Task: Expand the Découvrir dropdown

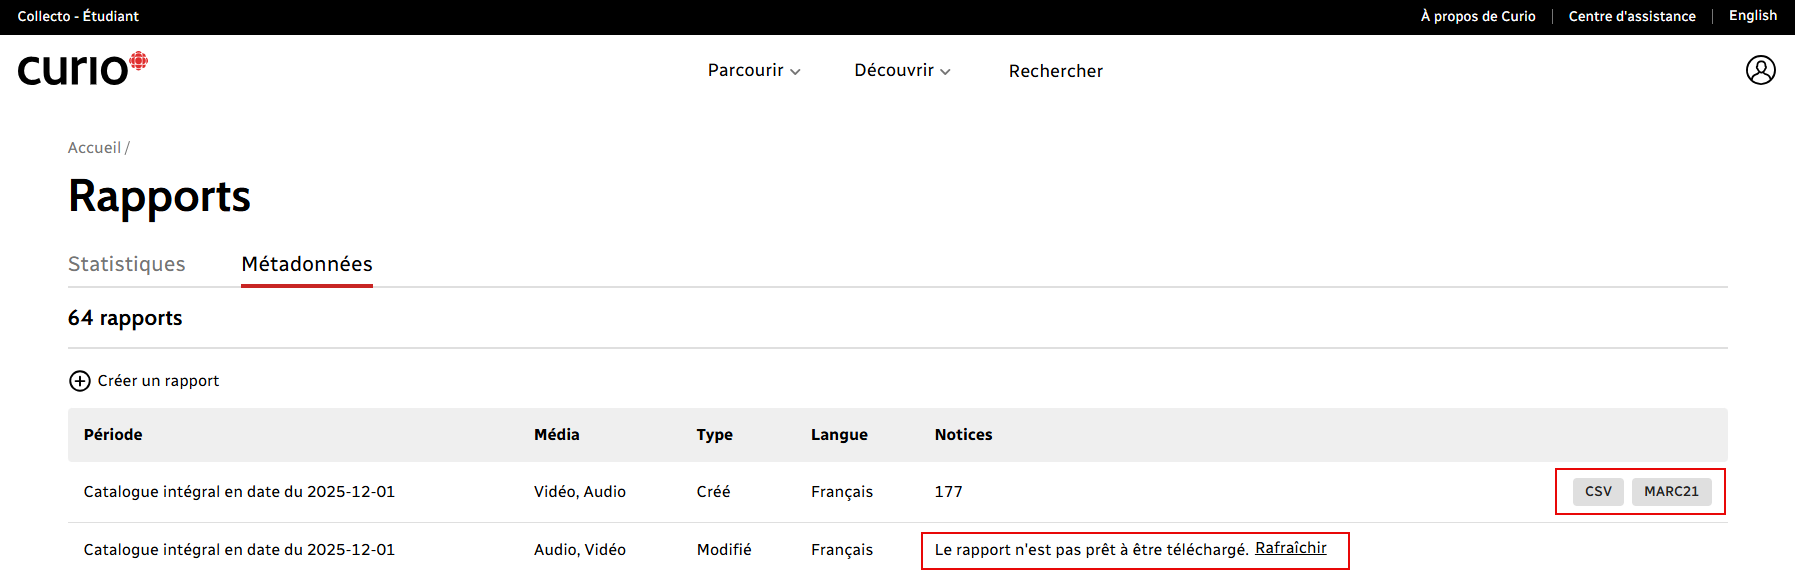Action: pyautogui.click(x=901, y=71)
